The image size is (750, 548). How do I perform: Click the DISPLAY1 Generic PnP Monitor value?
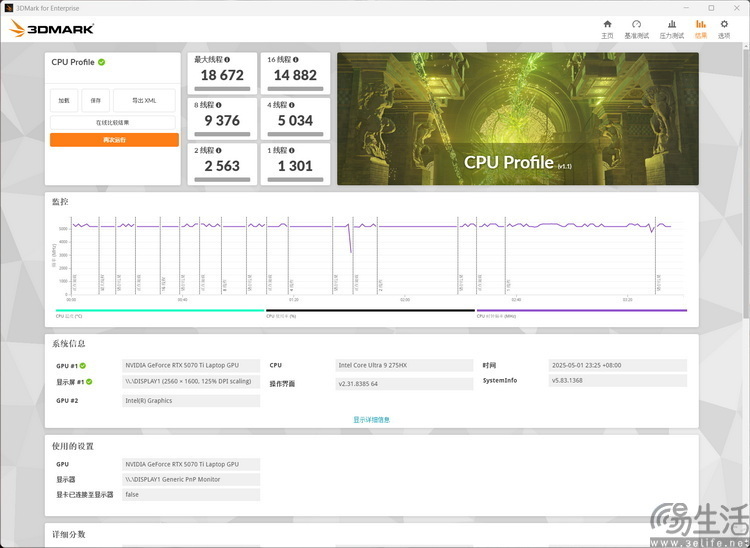(191, 479)
